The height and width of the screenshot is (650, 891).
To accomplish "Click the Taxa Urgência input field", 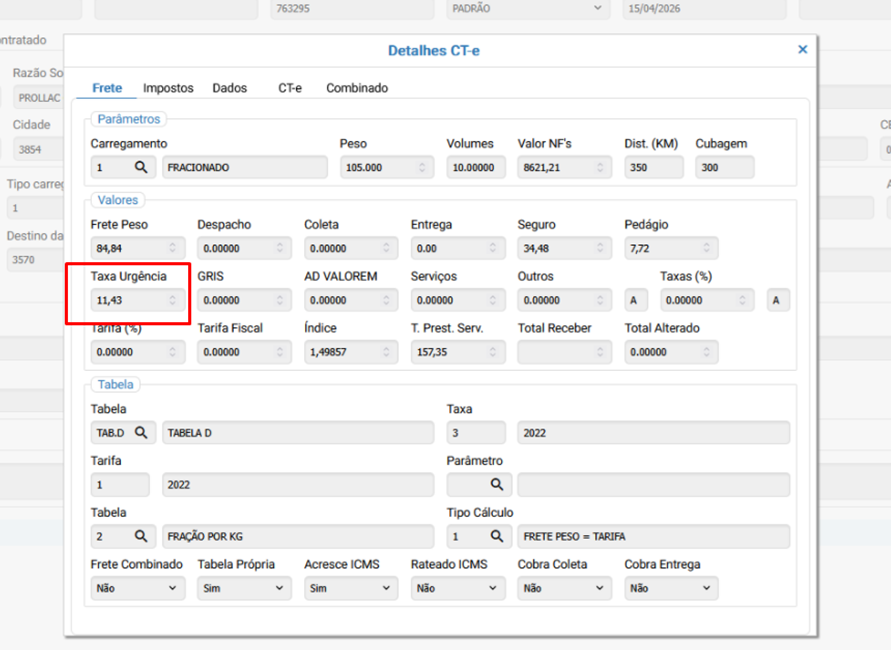I will (x=130, y=300).
